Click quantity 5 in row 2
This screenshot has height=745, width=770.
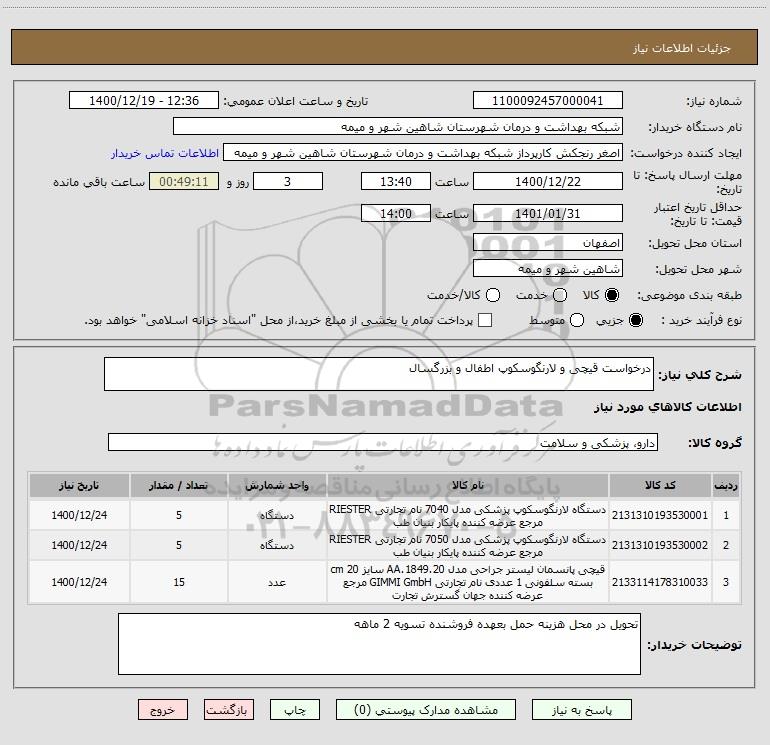point(179,545)
